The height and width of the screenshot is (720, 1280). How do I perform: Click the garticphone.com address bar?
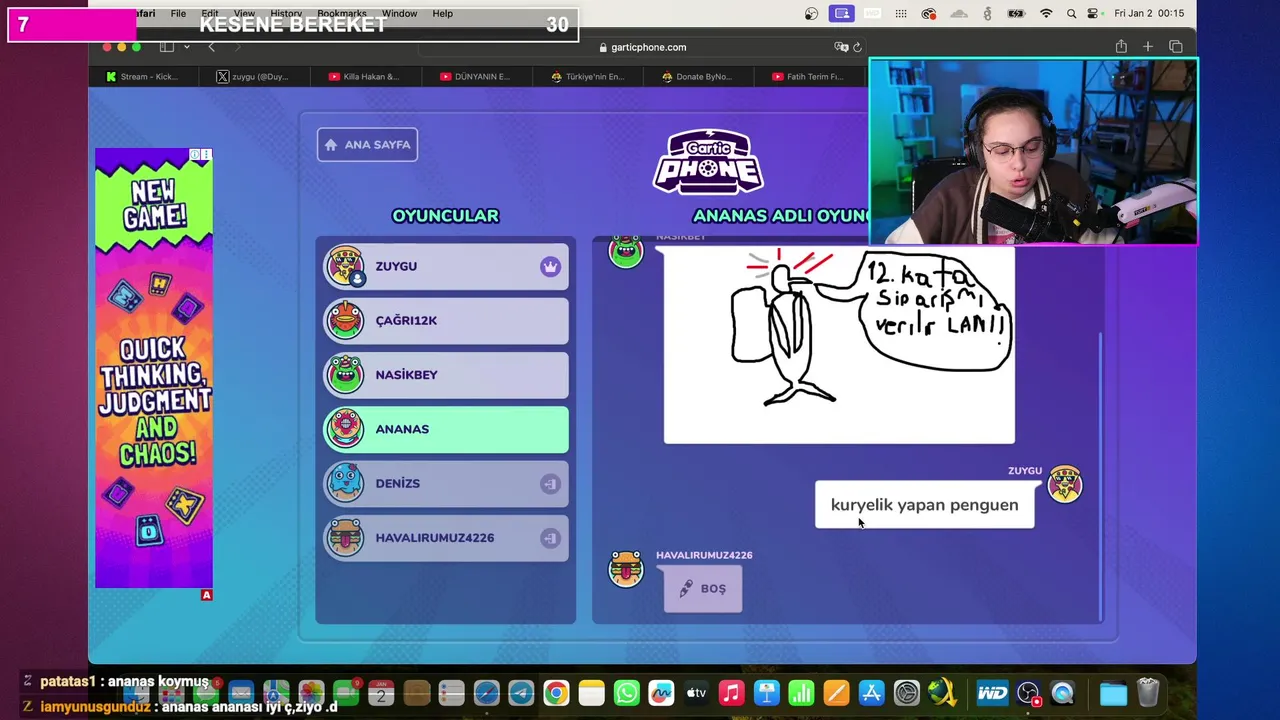tap(642, 47)
